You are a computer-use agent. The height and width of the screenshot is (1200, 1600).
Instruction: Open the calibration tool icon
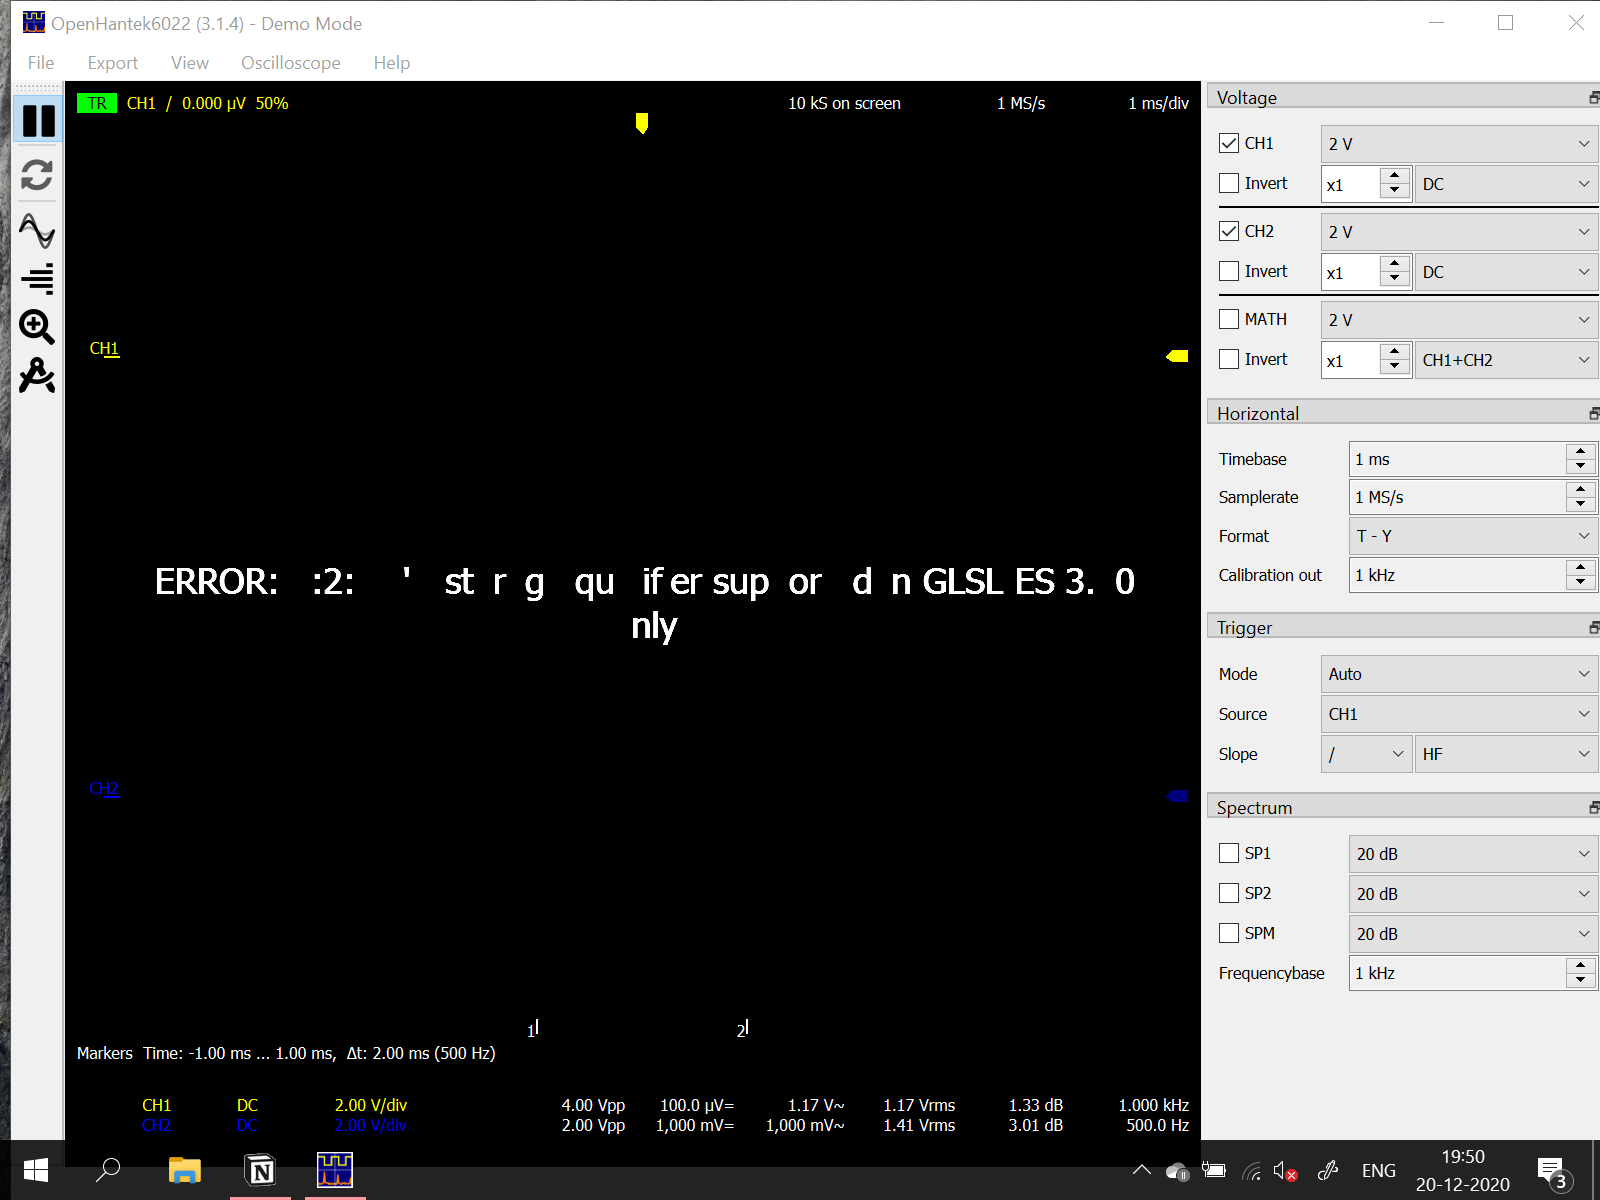pos(37,377)
